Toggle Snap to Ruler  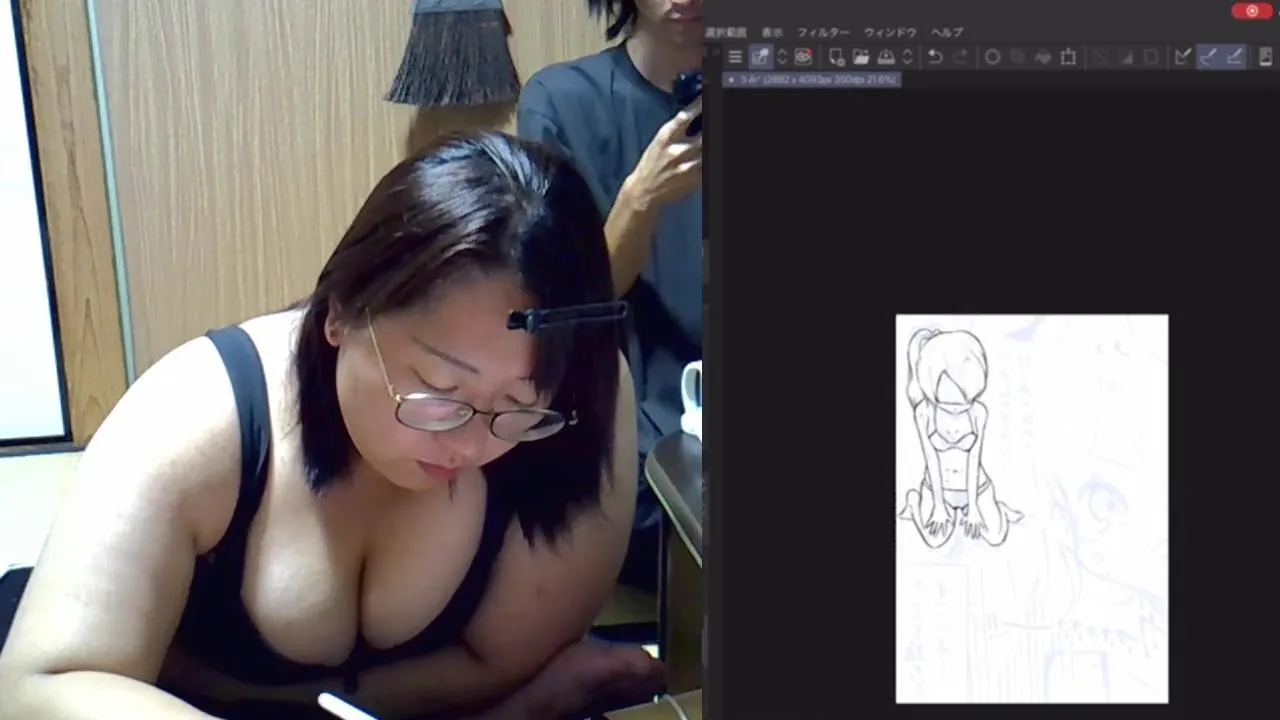(x=1183, y=57)
